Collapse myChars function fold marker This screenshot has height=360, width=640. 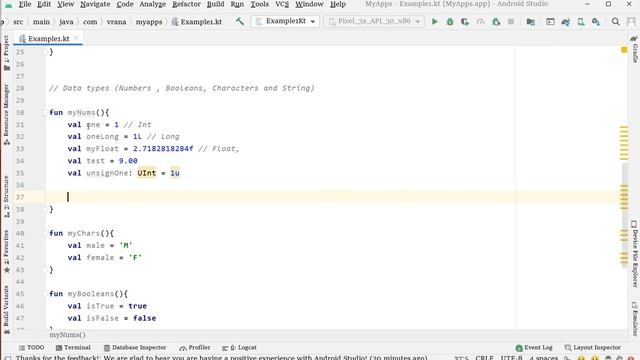click(x=44, y=233)
